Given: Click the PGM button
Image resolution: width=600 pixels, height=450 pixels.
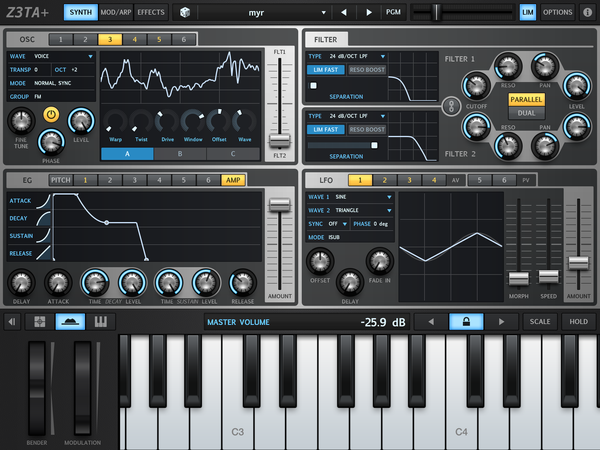Looking at the screenshot, I should 393,12.
